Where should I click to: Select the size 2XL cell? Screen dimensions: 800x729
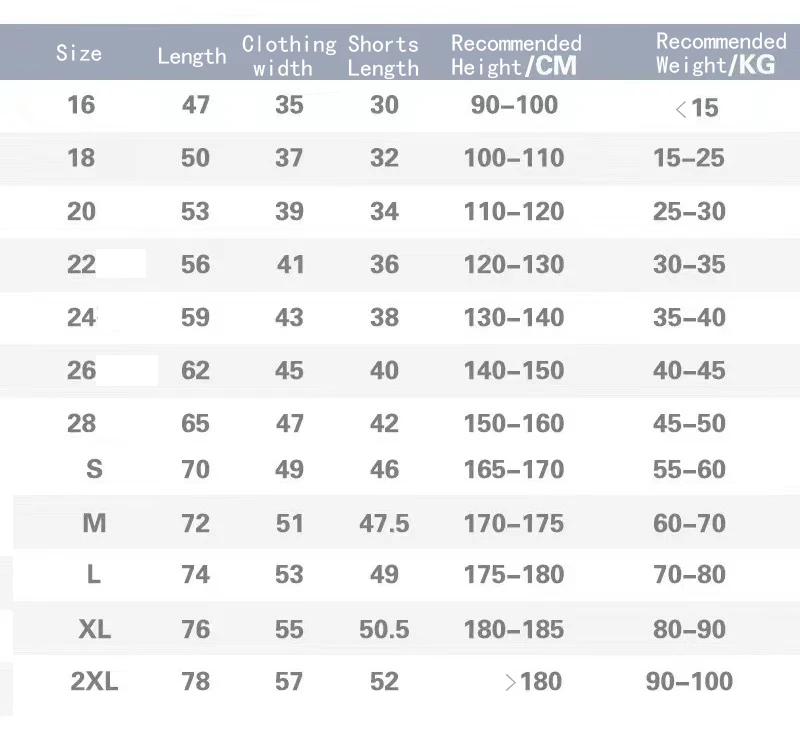coord(94,681)
